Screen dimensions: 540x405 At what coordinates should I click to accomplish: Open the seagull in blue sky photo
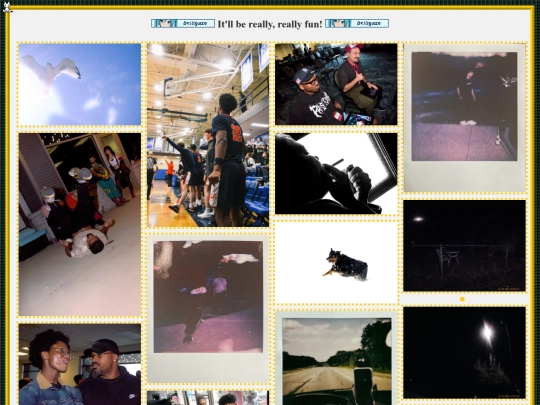coord(80,84)
